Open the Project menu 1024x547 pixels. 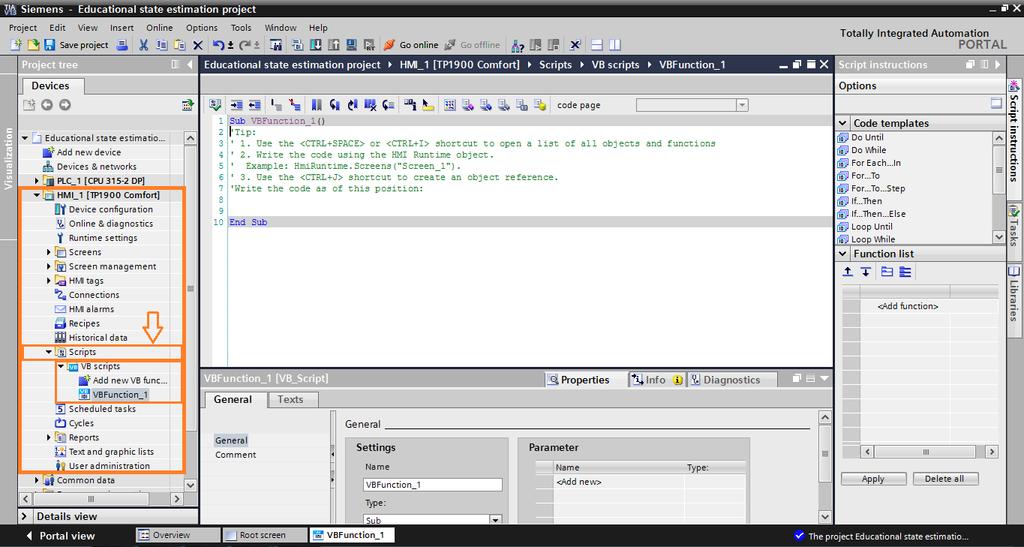tap(23, 27)
